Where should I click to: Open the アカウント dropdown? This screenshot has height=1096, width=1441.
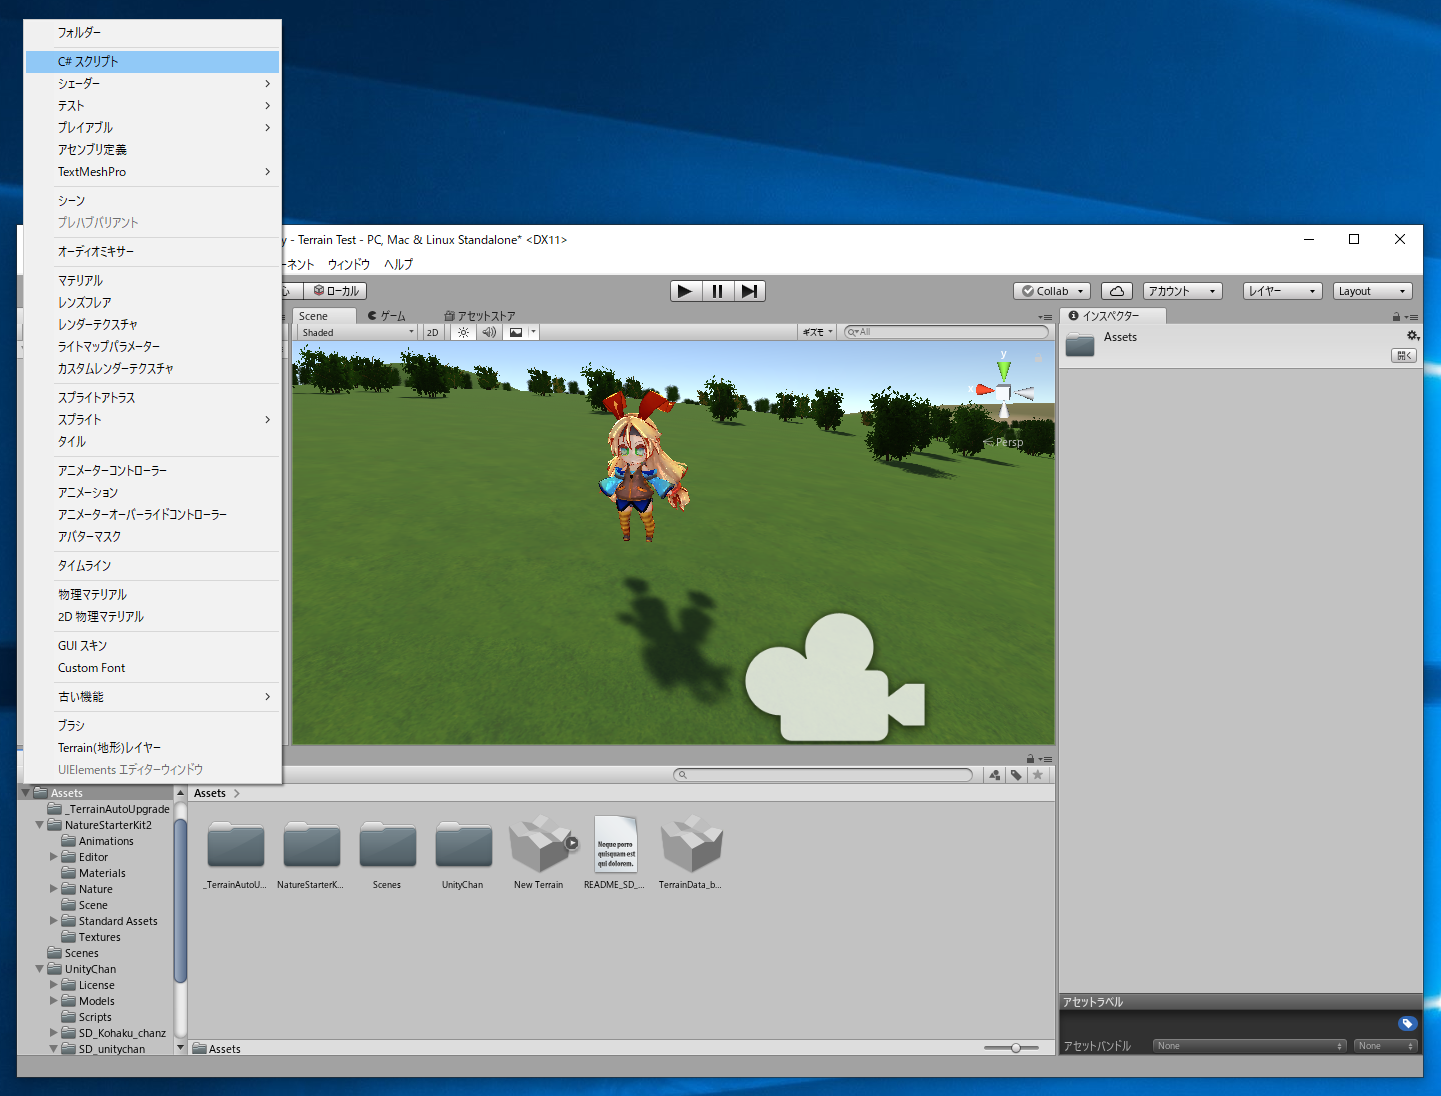coord(1183,291)
